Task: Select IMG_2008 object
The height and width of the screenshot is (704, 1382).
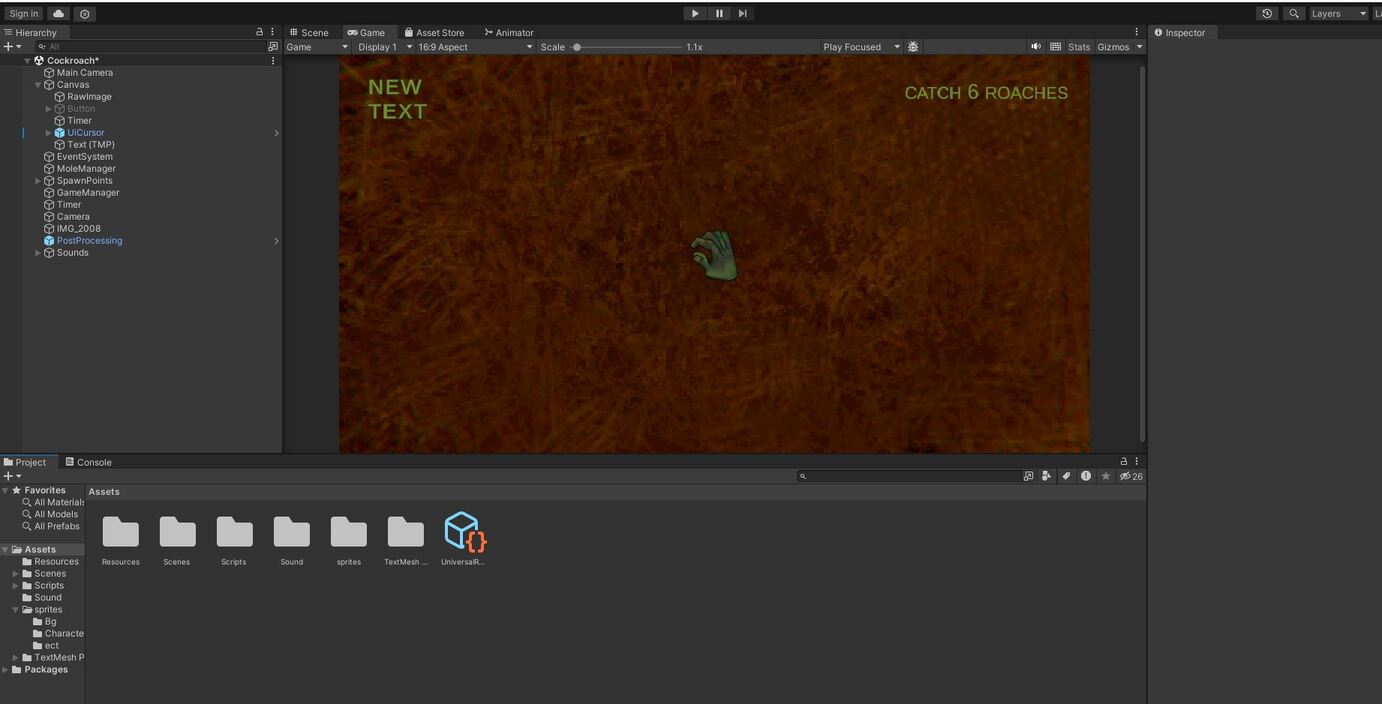Action: pyautogui.click(x=78, y=229)
